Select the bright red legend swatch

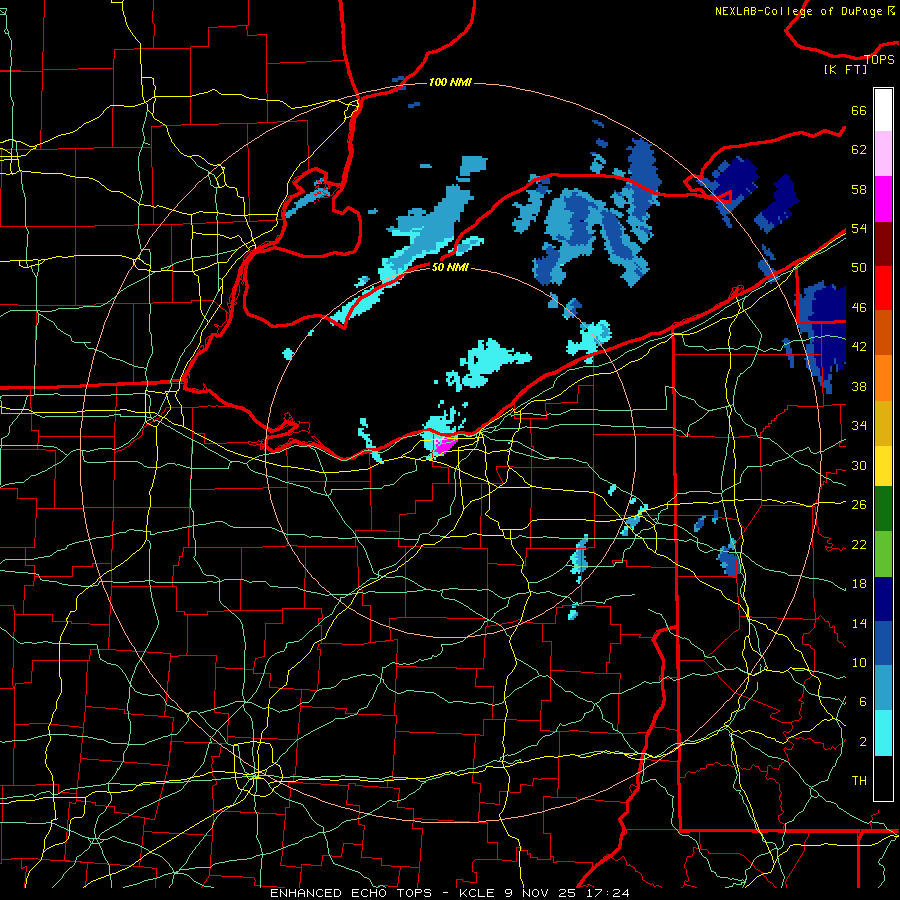883,288
